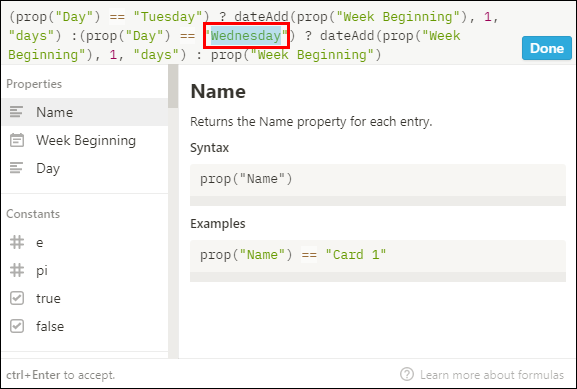This screenshot has width=577, height=389.
Task: Click the Name heading in documentation pane
Action: click(x=218, y=91)
